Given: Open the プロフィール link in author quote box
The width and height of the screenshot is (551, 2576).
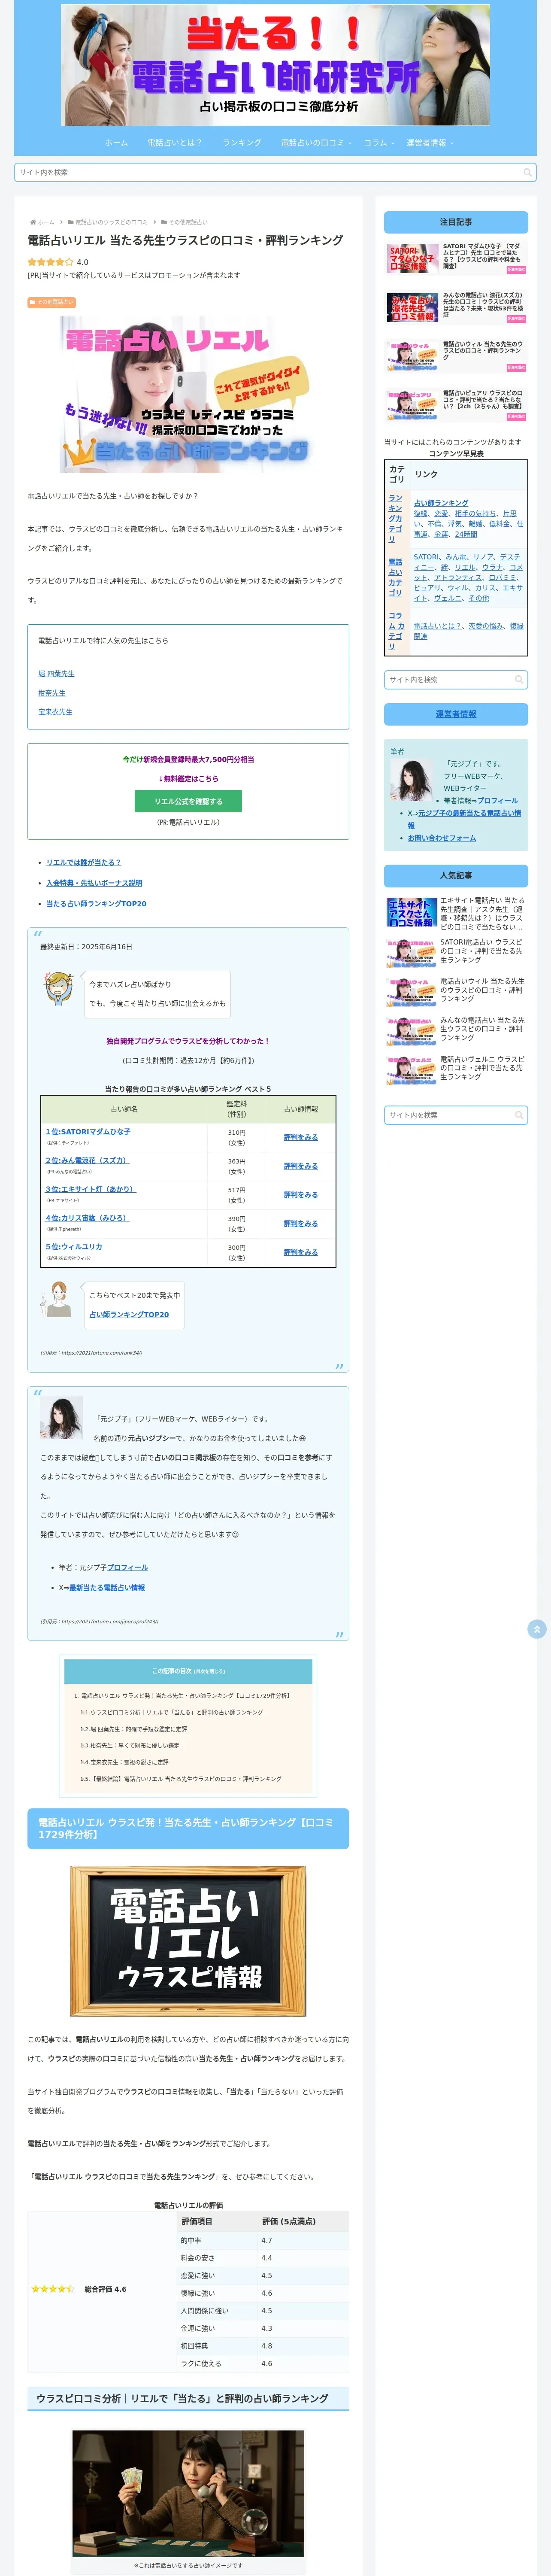Looking at the screenshot, I should pos(126,1568).
